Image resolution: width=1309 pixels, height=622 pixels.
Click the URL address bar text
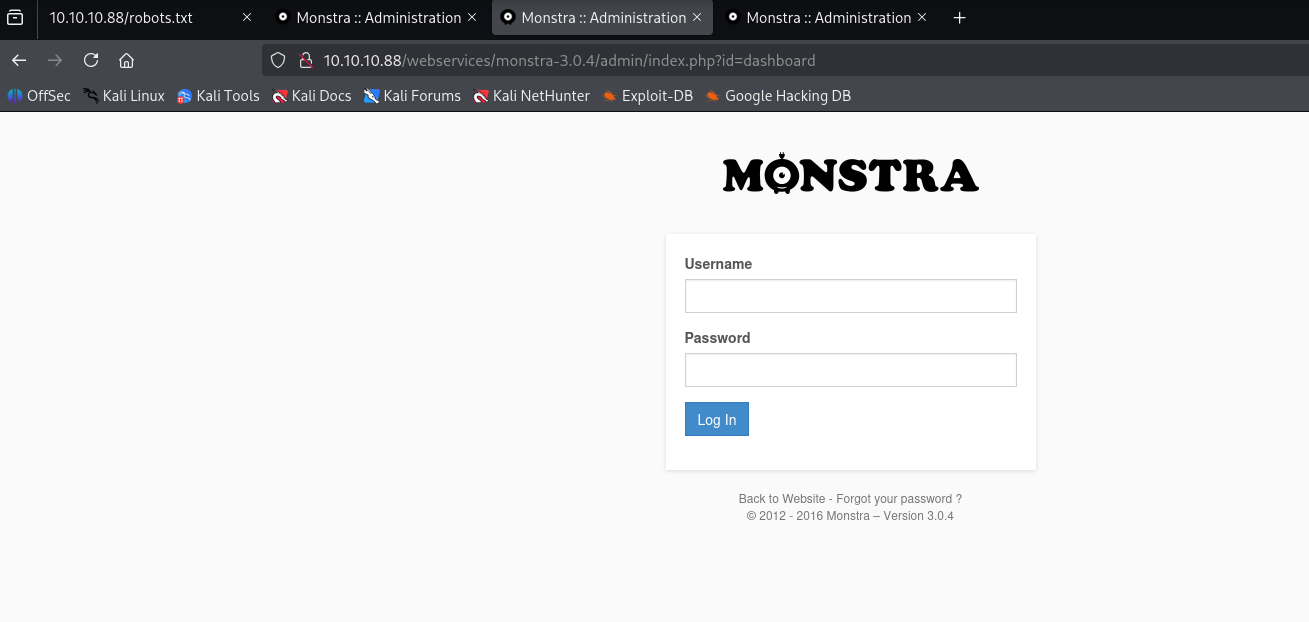[569, 60]
